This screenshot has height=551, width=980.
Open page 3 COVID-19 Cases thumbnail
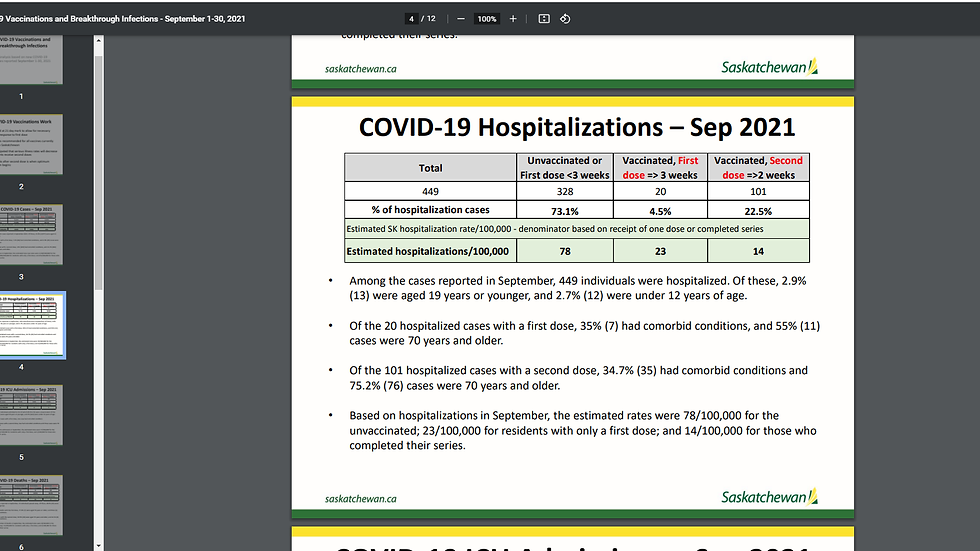click(31, 234)
